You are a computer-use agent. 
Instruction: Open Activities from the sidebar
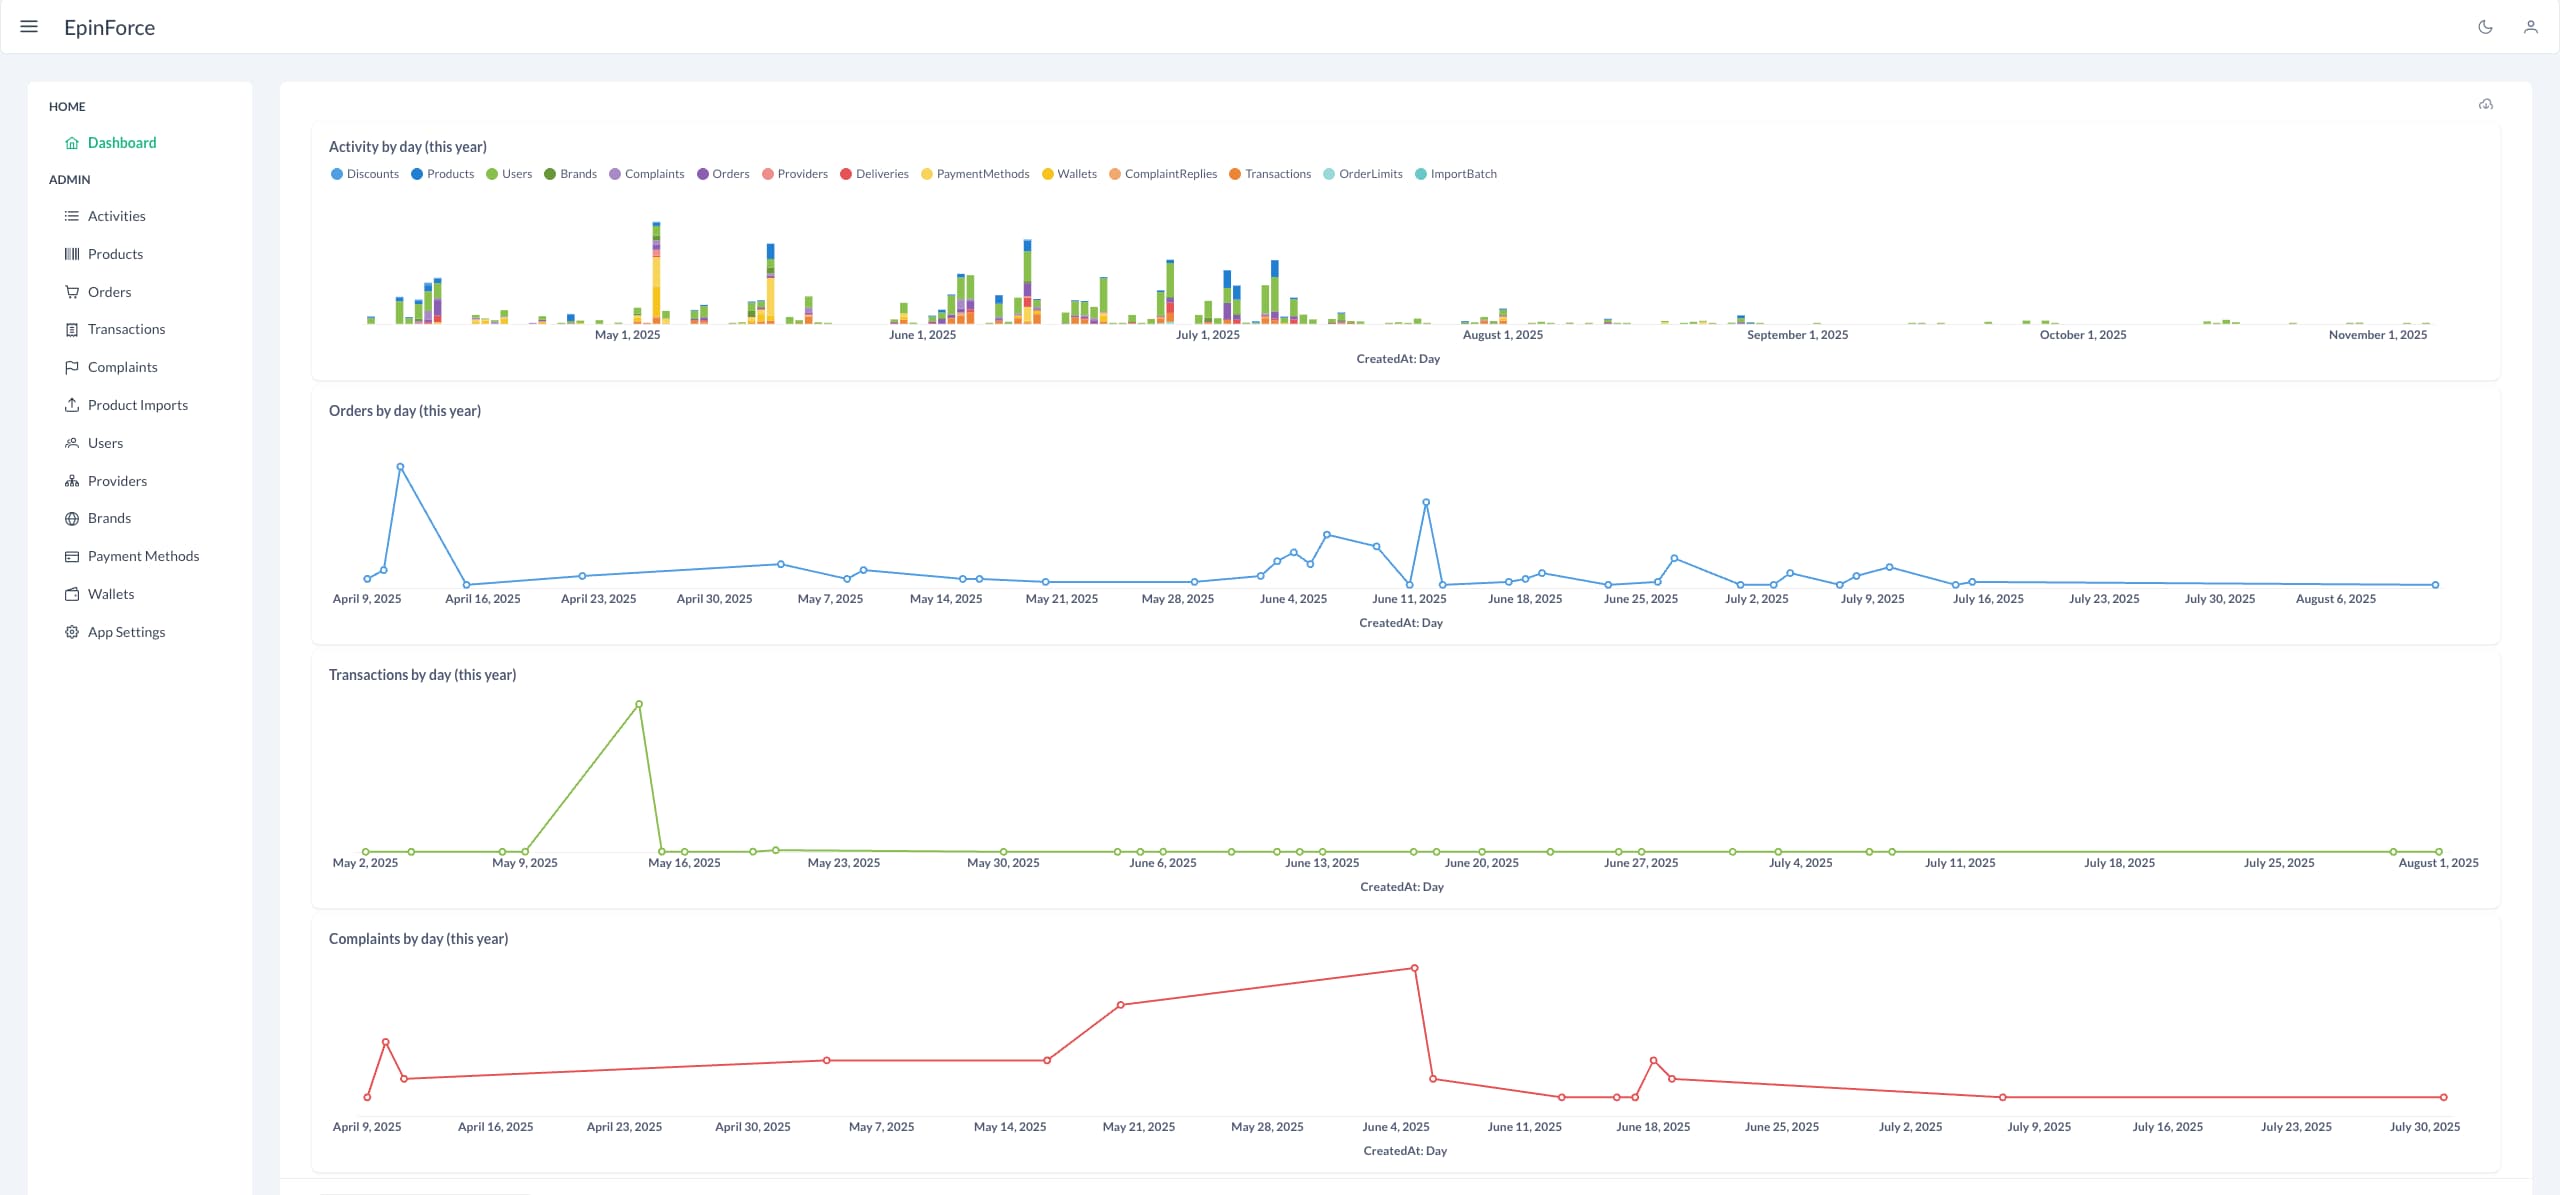click(x=116, y=216)
